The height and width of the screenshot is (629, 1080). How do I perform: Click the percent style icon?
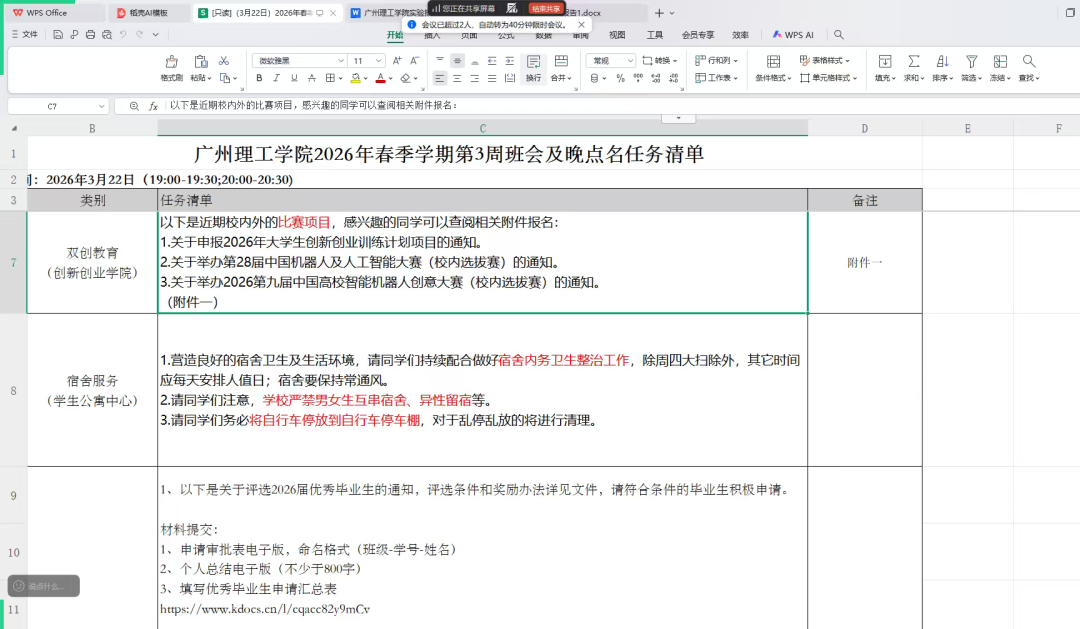point(620,78)
